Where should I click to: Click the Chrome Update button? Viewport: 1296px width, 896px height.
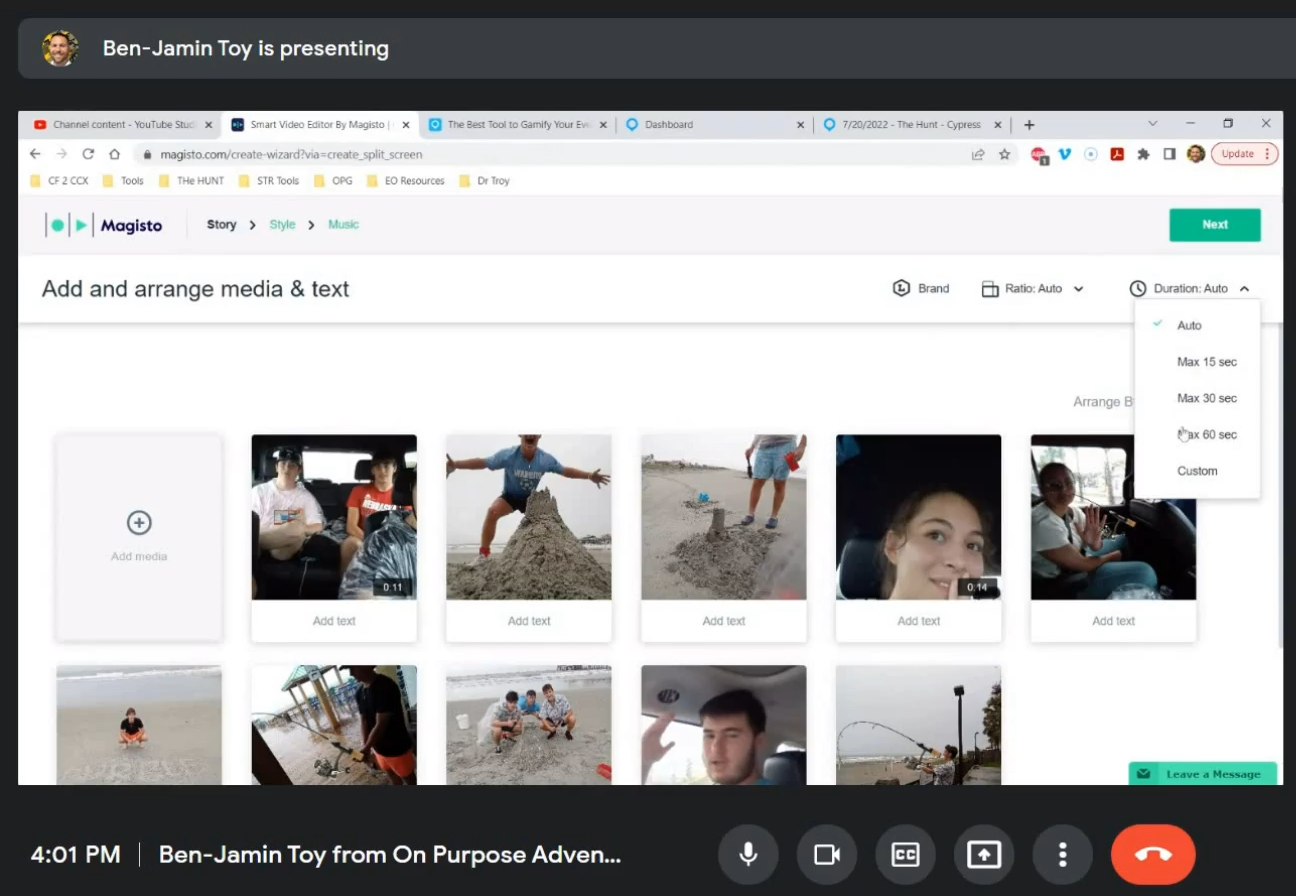tap(1245, 154)
